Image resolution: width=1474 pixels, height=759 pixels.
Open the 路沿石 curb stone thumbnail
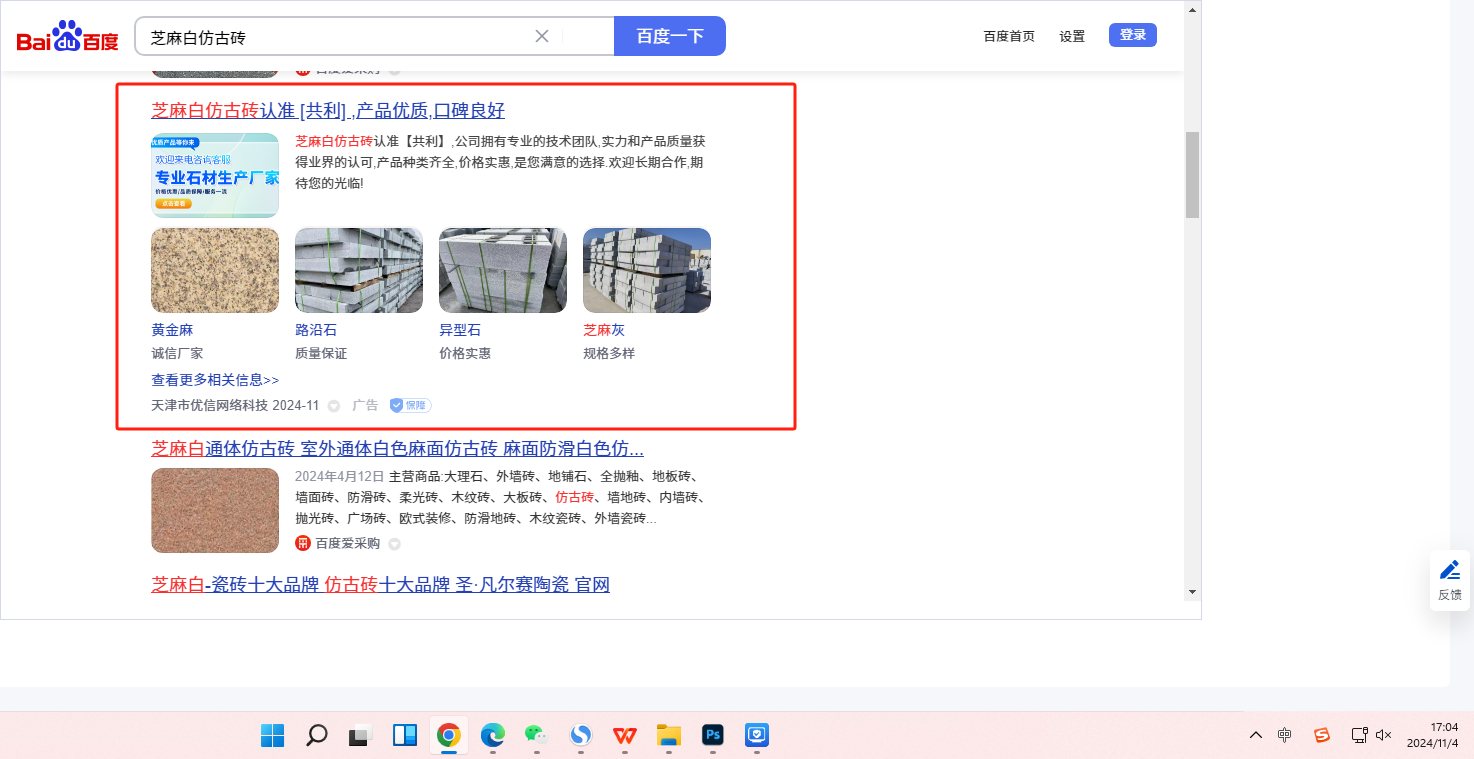[359, 270]
